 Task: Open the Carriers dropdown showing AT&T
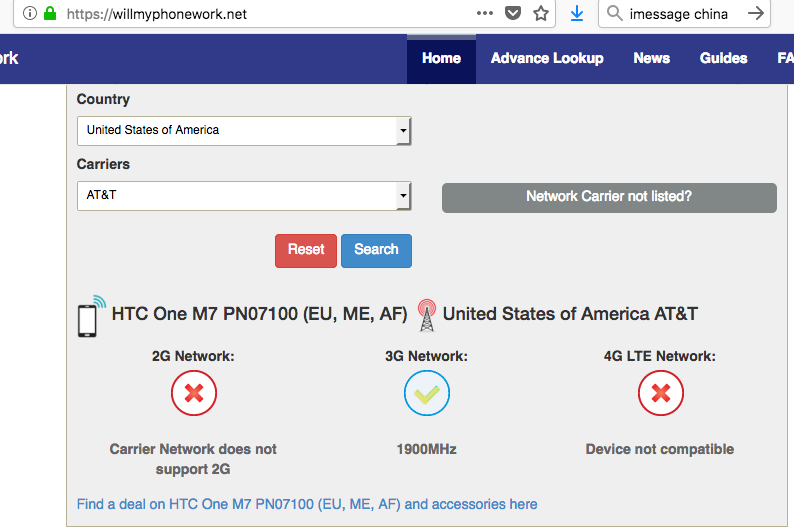(244, 196)
